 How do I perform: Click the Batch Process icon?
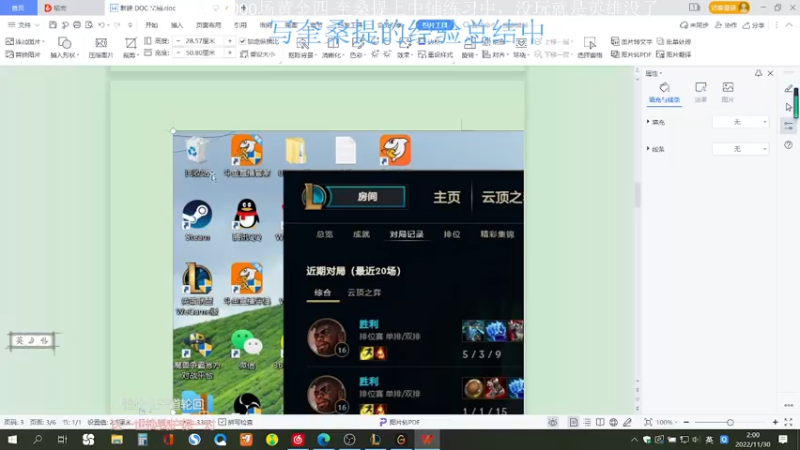(x=660, y=41)
